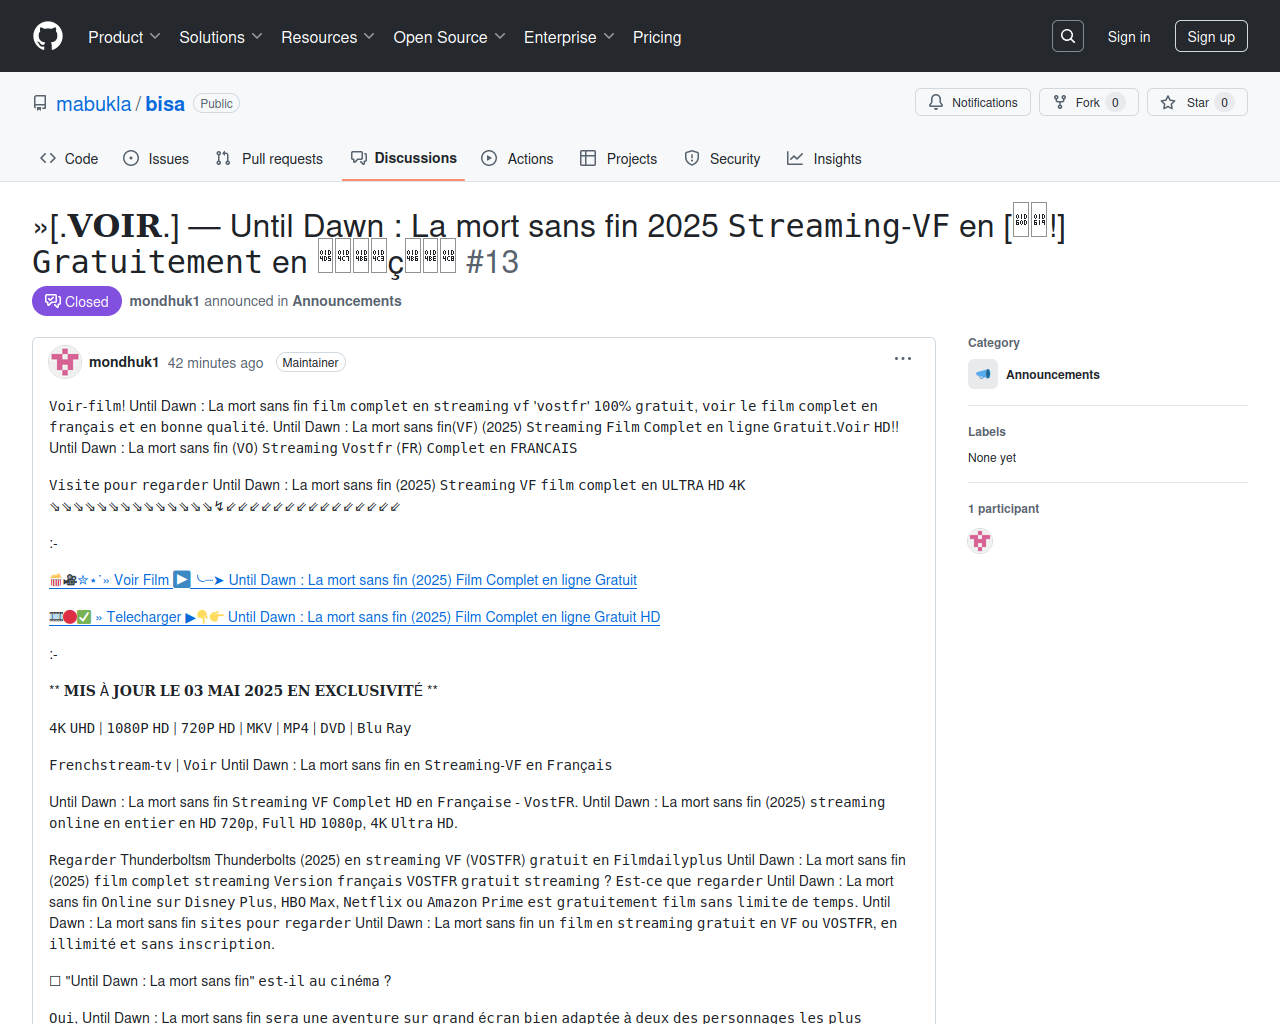The width and height of the screenshot is (1280, 1024).
Task: Open the Projects tab
Action: pyautogui.click(x=618, y=158)
